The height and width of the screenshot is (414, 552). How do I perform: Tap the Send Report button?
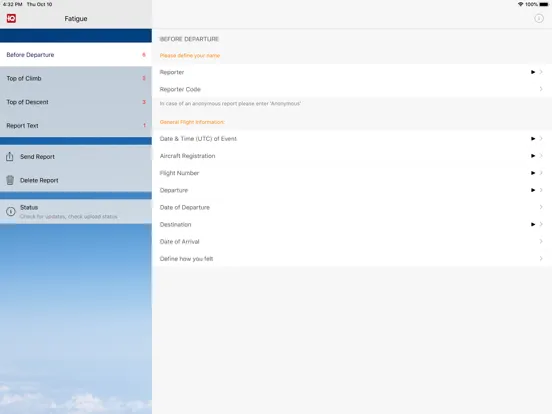[x=76, y=156]
